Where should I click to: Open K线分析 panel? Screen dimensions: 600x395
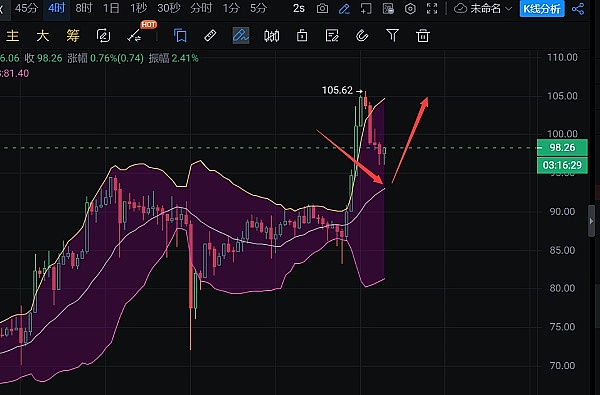(542, 8)
